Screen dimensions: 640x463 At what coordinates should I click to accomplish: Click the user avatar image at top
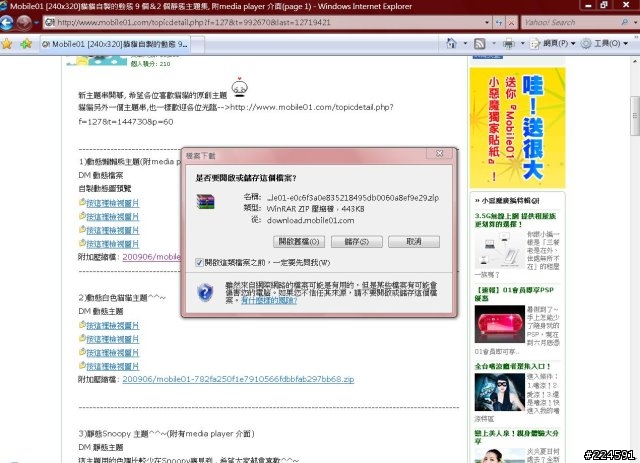tap(97, 61)
